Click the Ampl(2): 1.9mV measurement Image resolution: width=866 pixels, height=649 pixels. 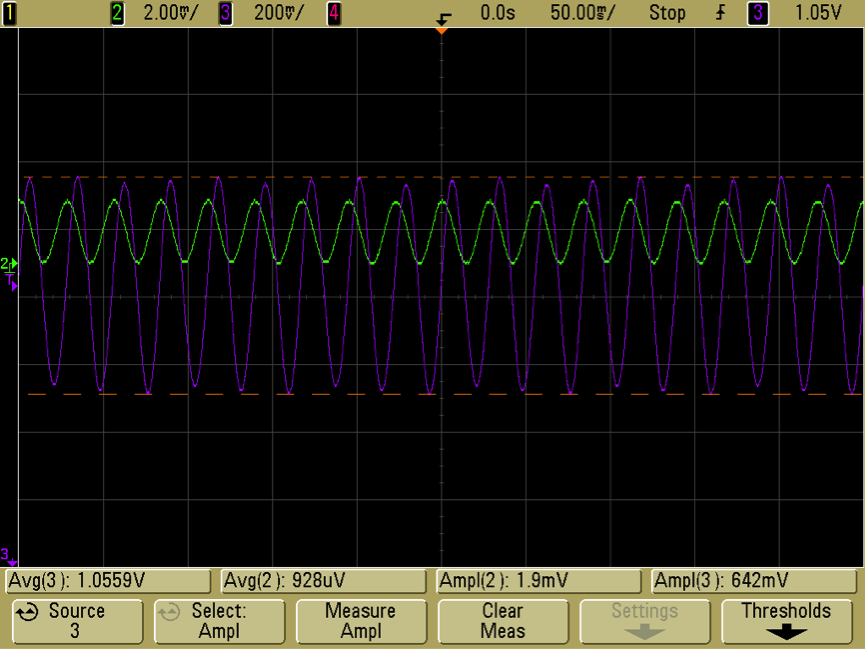538,581
